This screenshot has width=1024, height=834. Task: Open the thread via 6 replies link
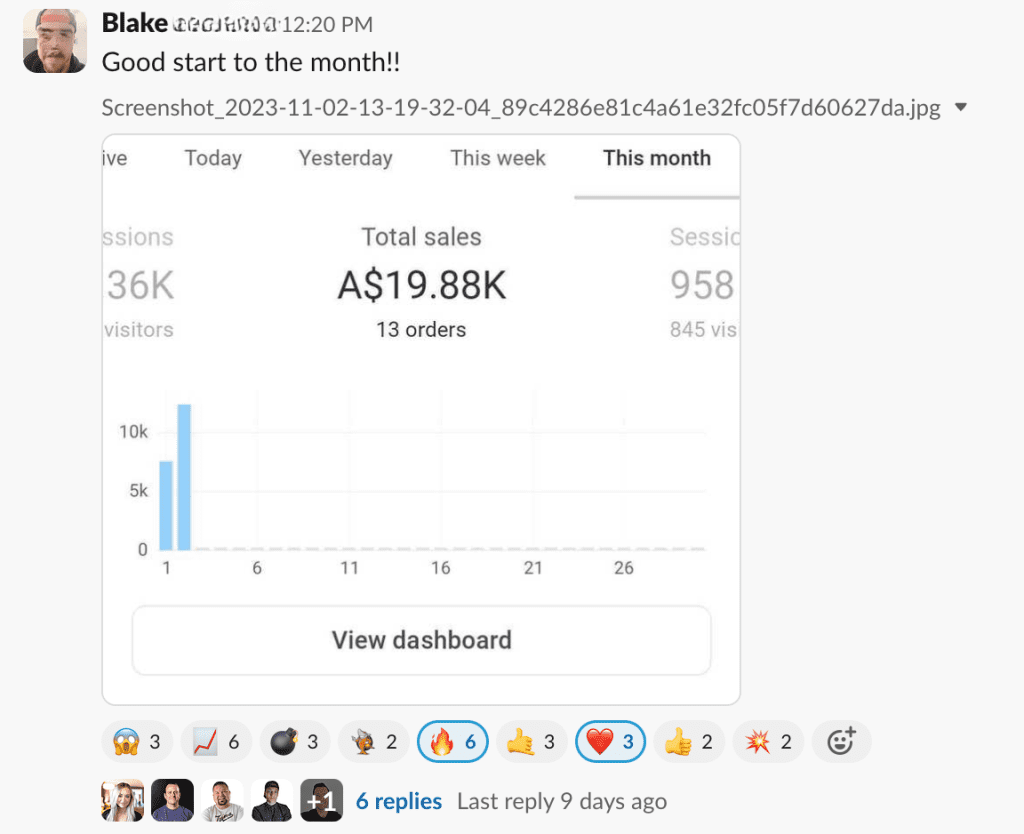coord(398,800)
